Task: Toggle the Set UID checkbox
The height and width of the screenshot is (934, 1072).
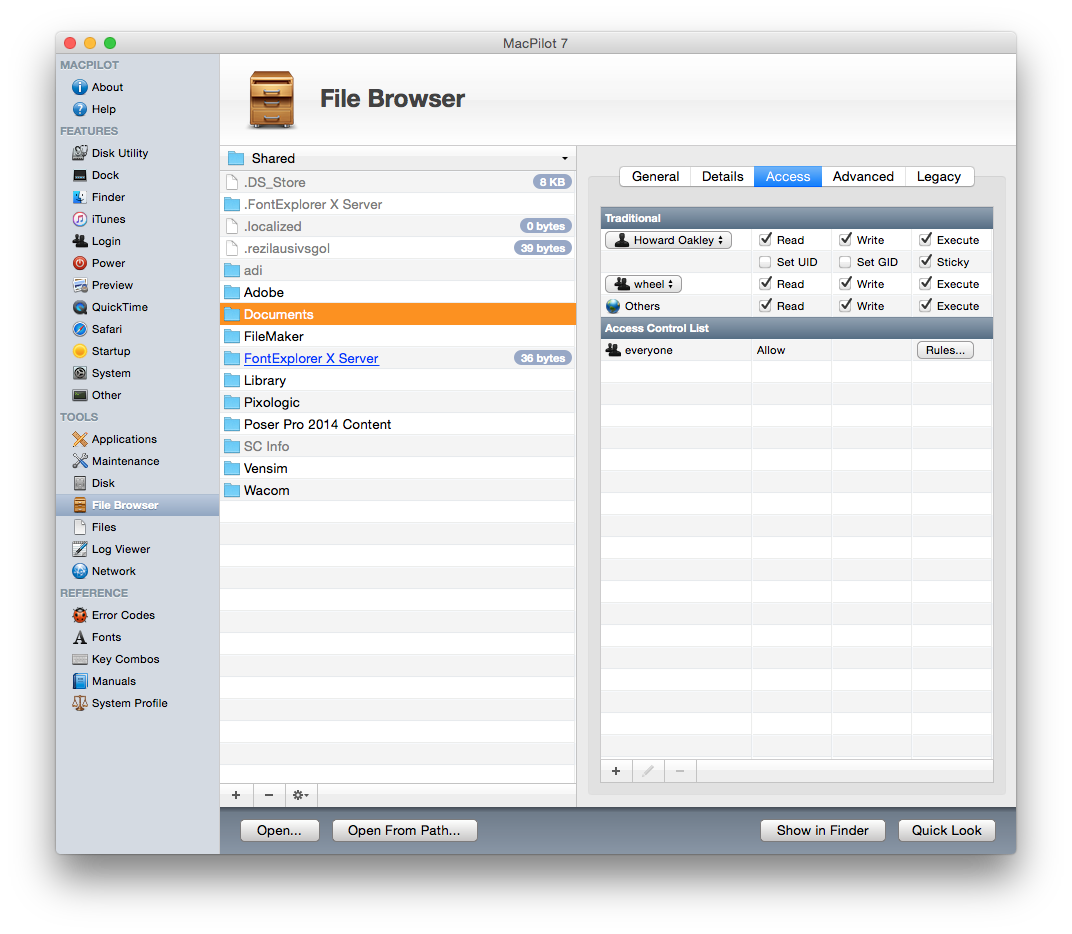Action: click(x=765, y=262)
